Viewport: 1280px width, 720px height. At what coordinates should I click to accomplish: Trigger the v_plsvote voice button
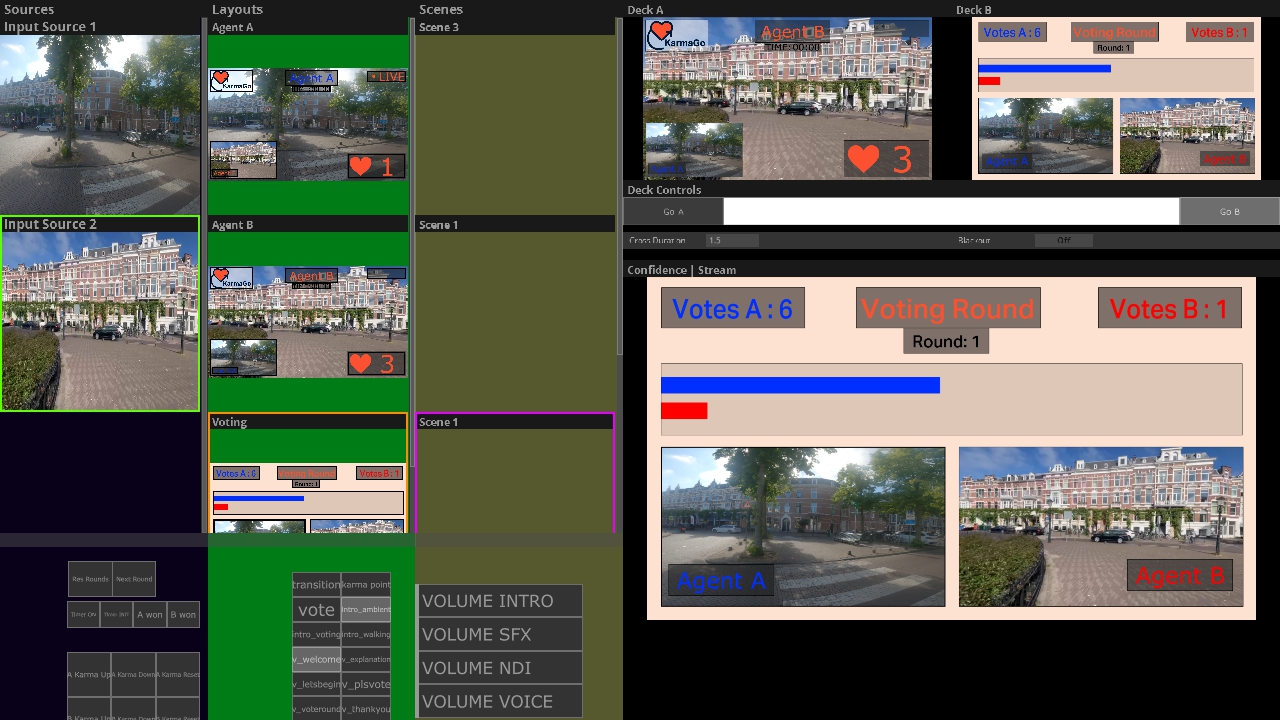pyautogui.click(x=366, y=684)
